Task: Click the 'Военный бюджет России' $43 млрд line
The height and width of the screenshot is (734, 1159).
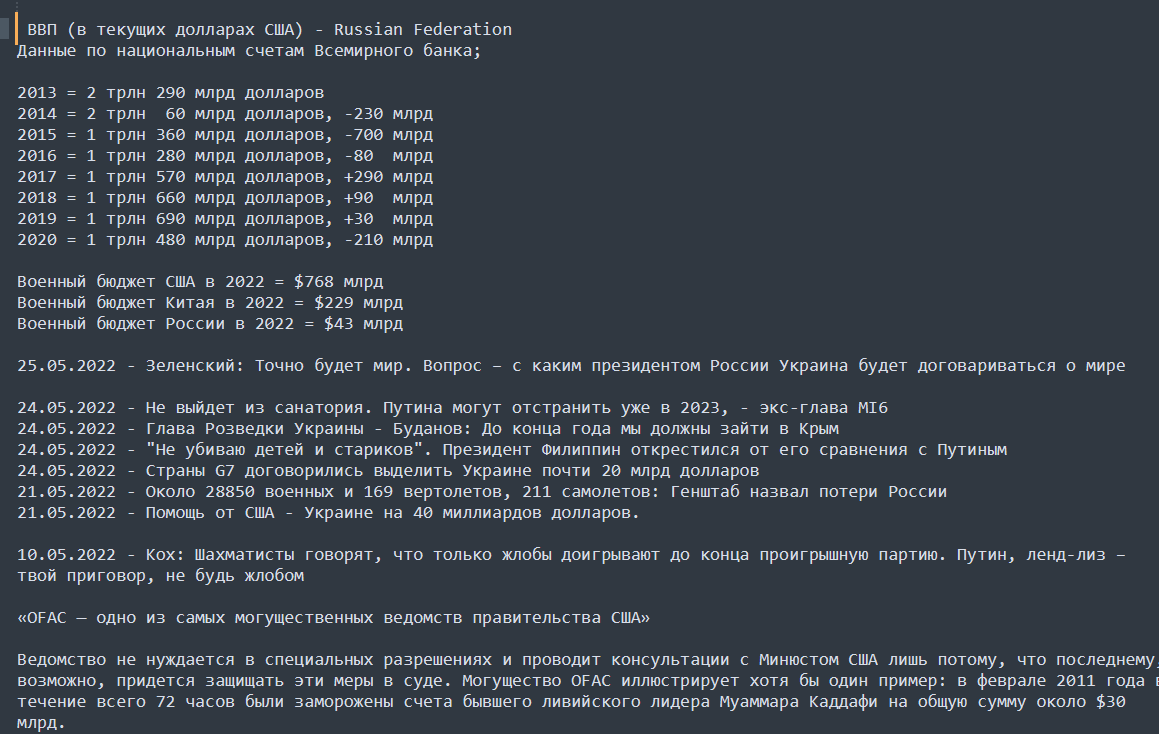Action: [x=210, y=324]
